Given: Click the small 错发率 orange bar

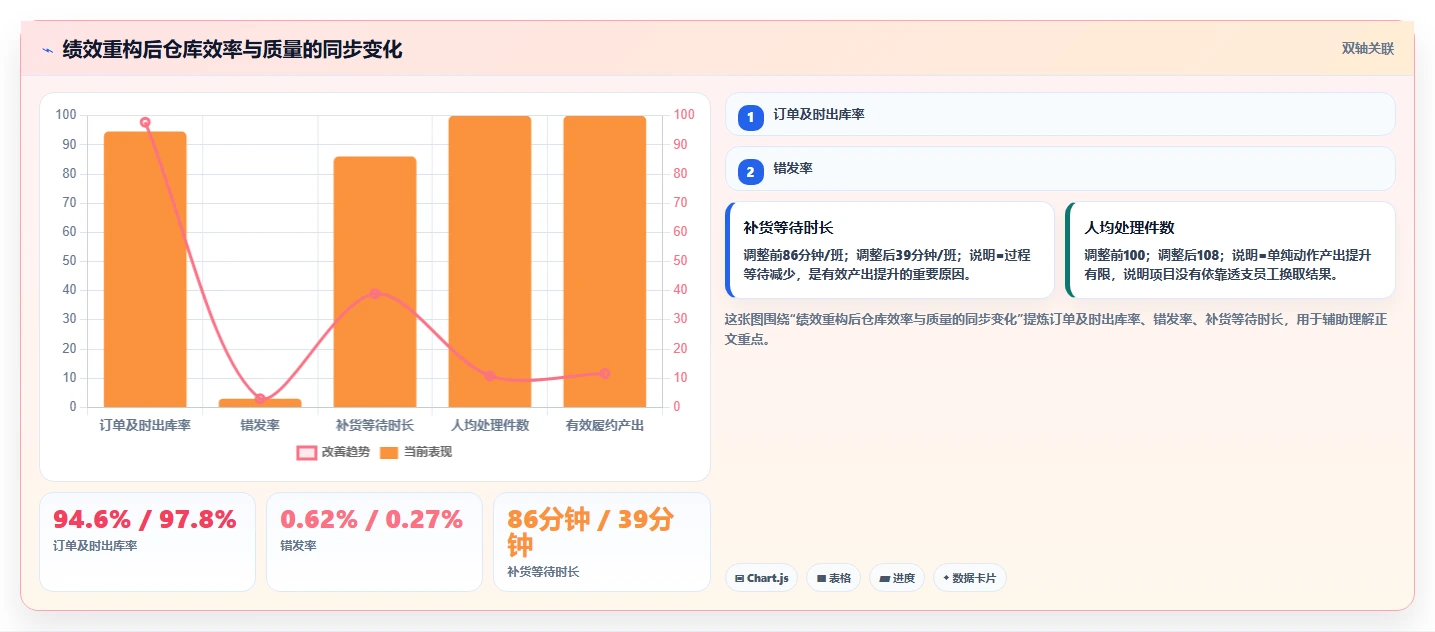Looking at the screenshot, I should (260, 403).
